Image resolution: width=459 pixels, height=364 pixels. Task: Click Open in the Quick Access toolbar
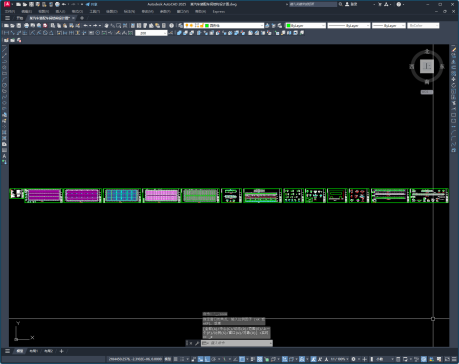click(25, 5)
